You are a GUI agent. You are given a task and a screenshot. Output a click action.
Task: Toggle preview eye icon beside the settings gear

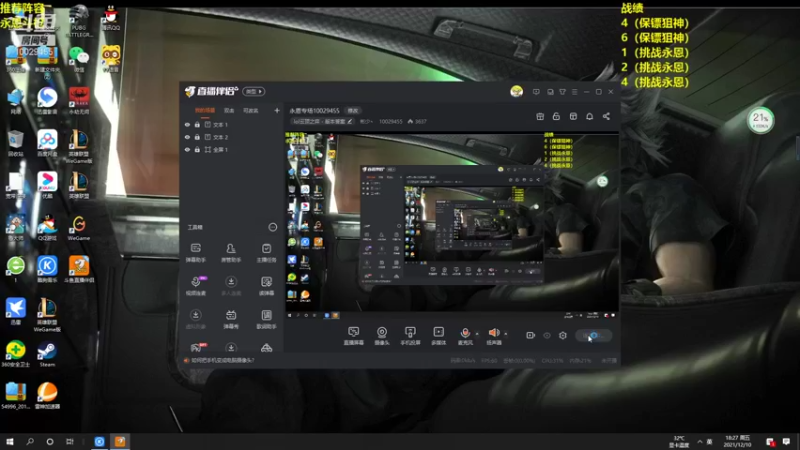(x=547, y=335)
